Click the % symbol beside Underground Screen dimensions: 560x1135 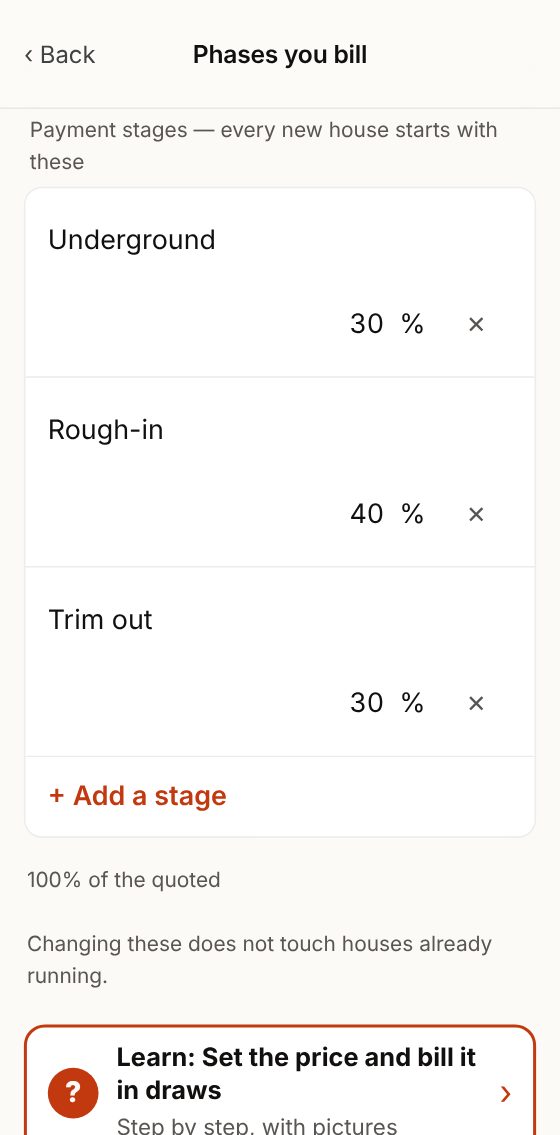point(412,324)
